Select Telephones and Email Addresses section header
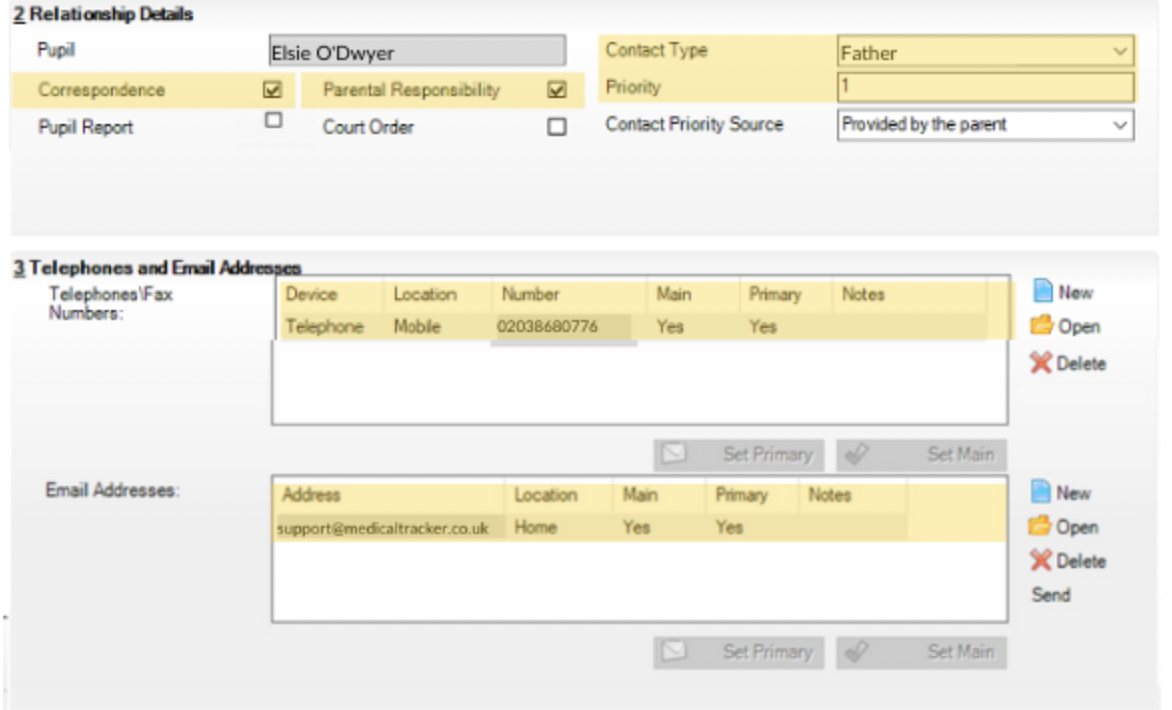 (155, 267)
